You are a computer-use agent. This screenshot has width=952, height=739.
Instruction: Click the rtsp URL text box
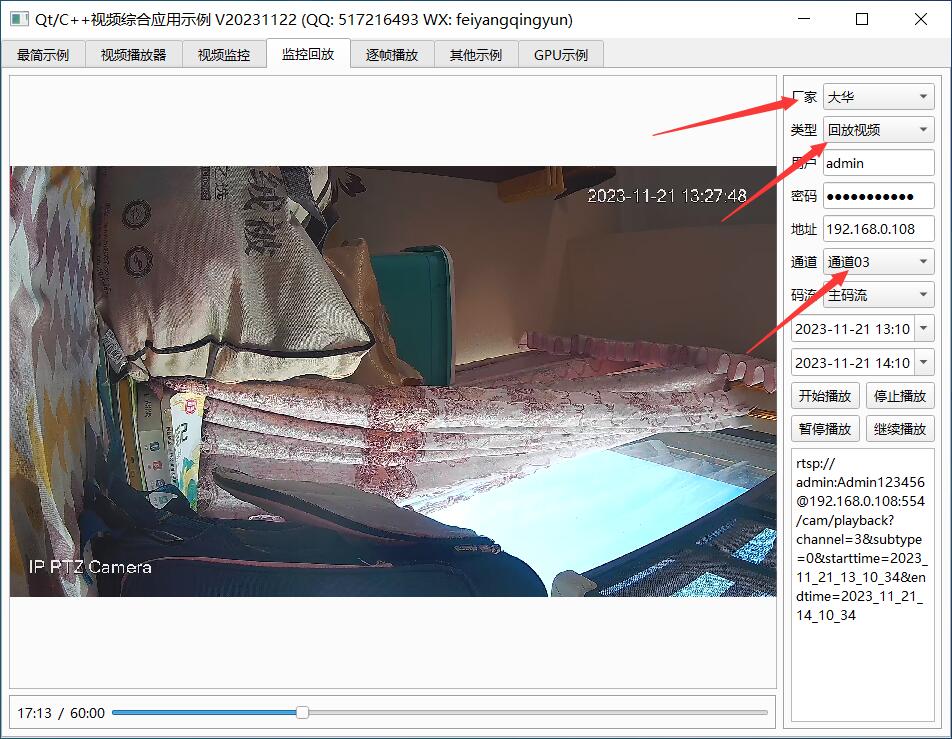(x=862, y=584)
